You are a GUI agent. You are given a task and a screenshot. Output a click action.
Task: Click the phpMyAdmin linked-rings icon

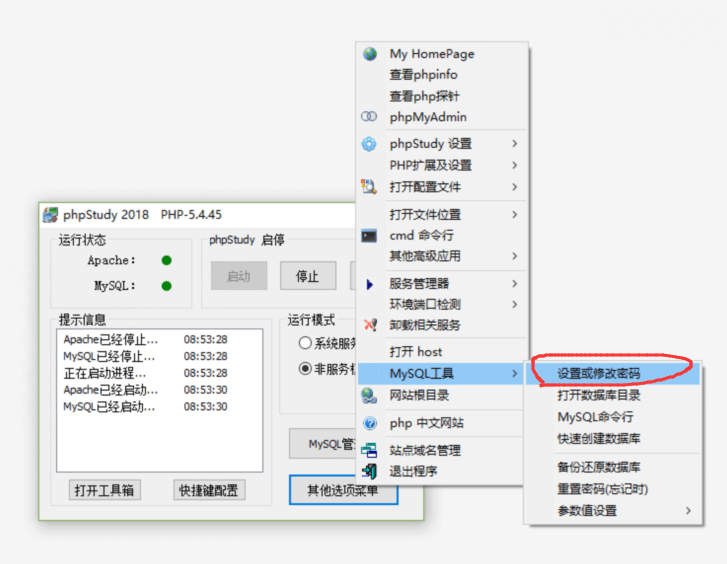click(369, 116)
